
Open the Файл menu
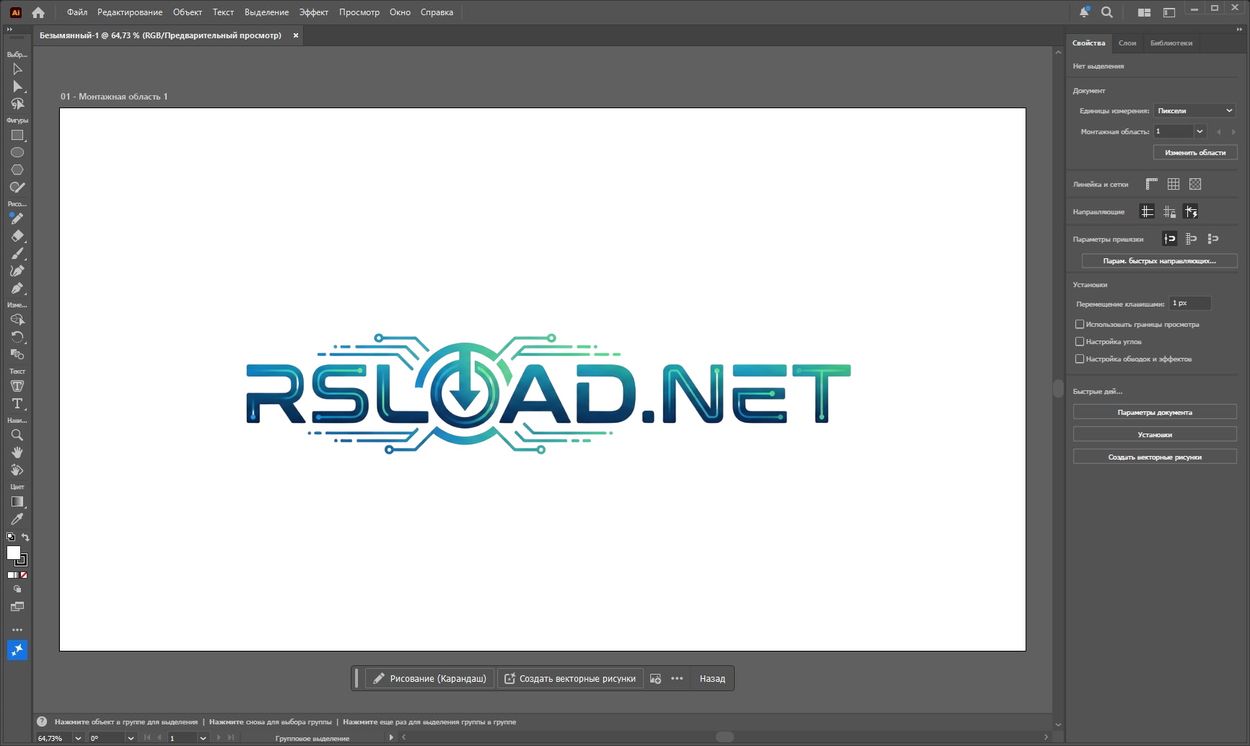[x=76, y=11]
